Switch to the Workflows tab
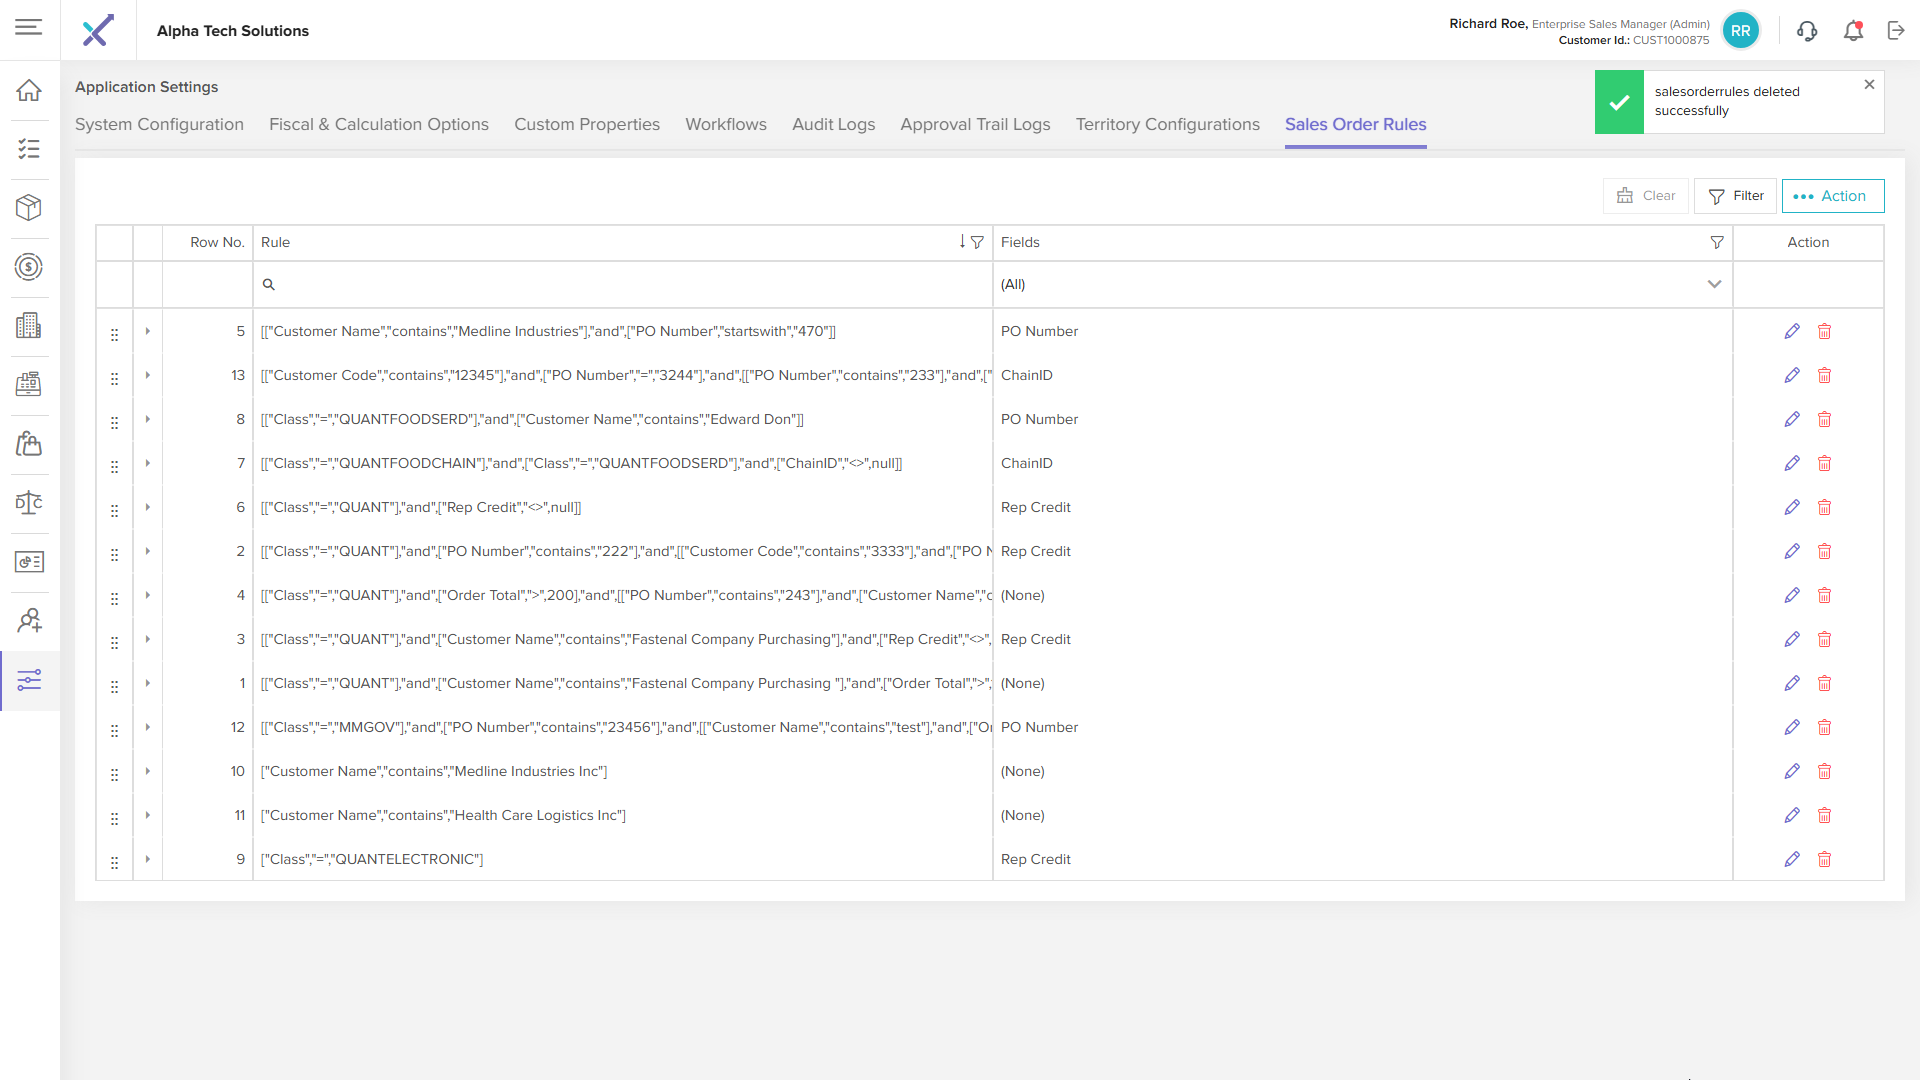This screenshot has width=1920, height=1080. coord(725,124)
